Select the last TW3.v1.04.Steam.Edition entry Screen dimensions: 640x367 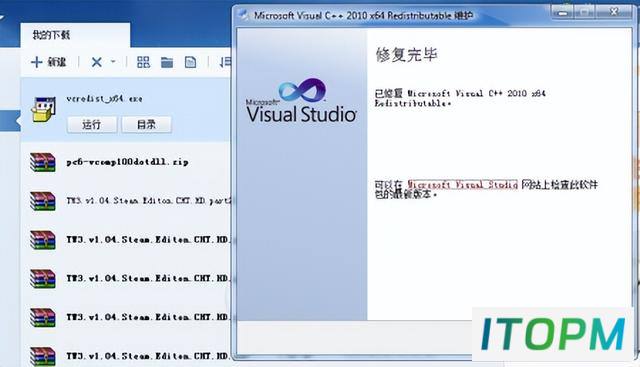(149, 356)
